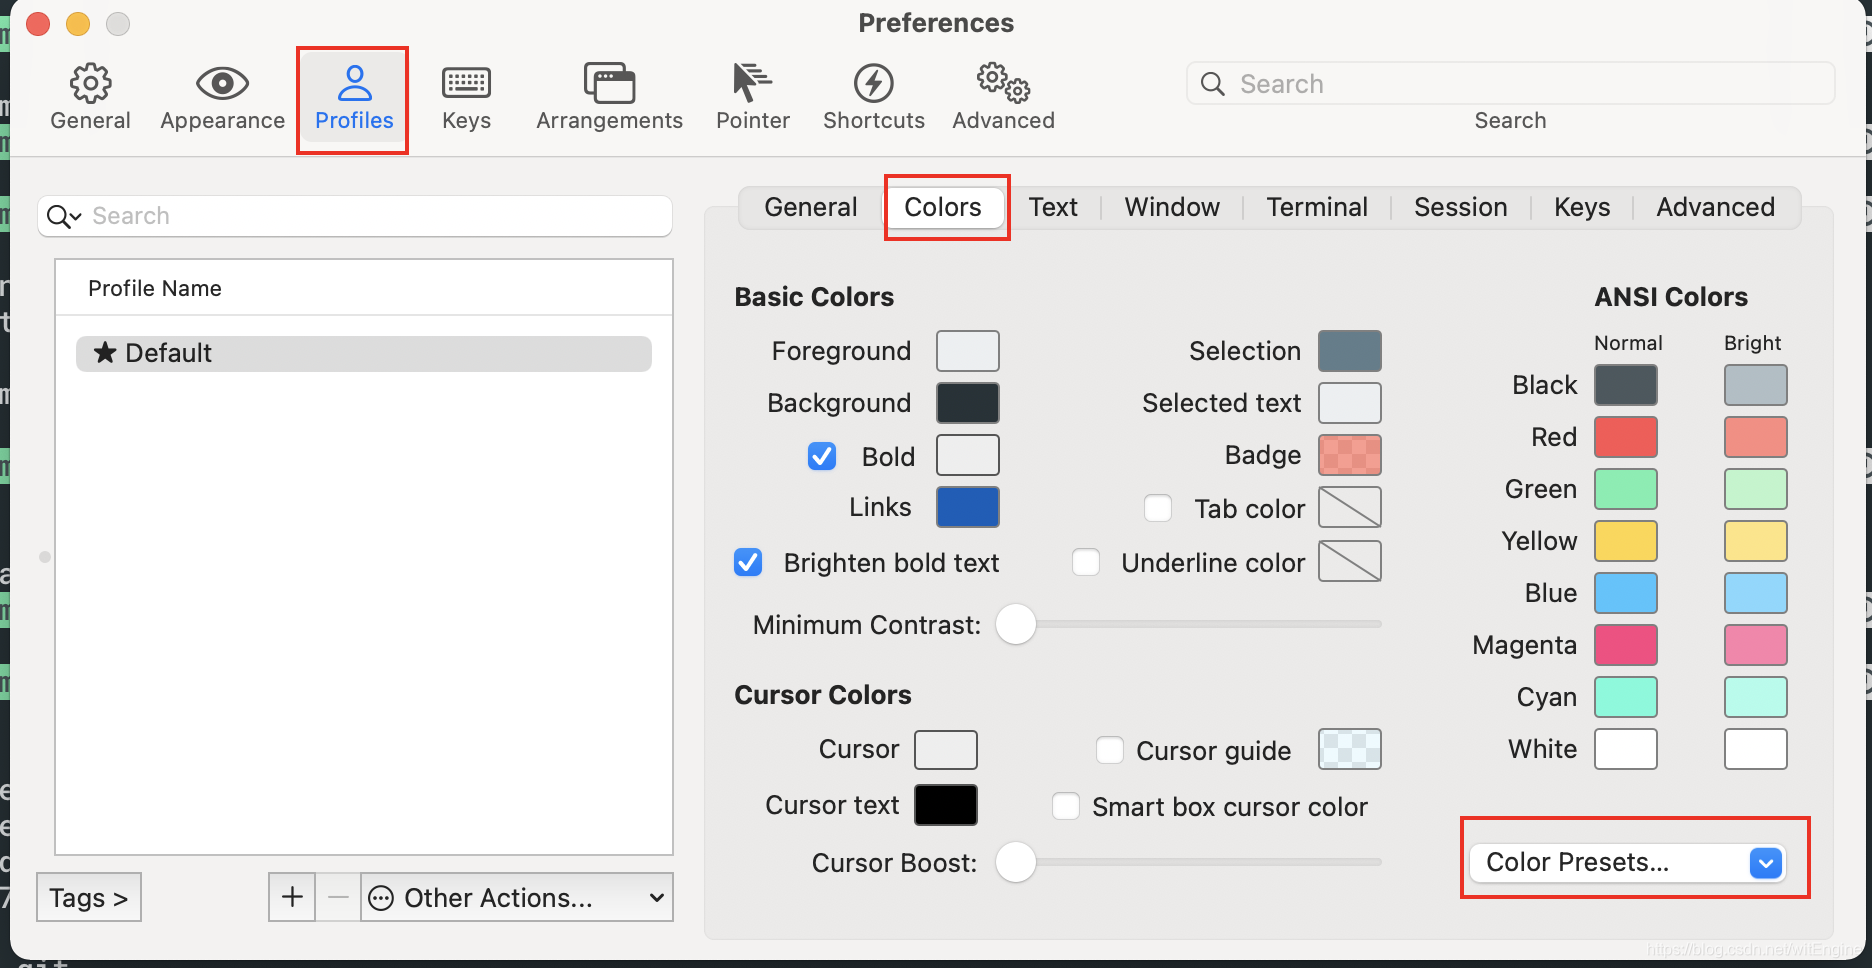The height and width of the screenshot is (968, 1872).
Task: Open the Normal Red ANSI swatch
Action: coord(1626,437)
